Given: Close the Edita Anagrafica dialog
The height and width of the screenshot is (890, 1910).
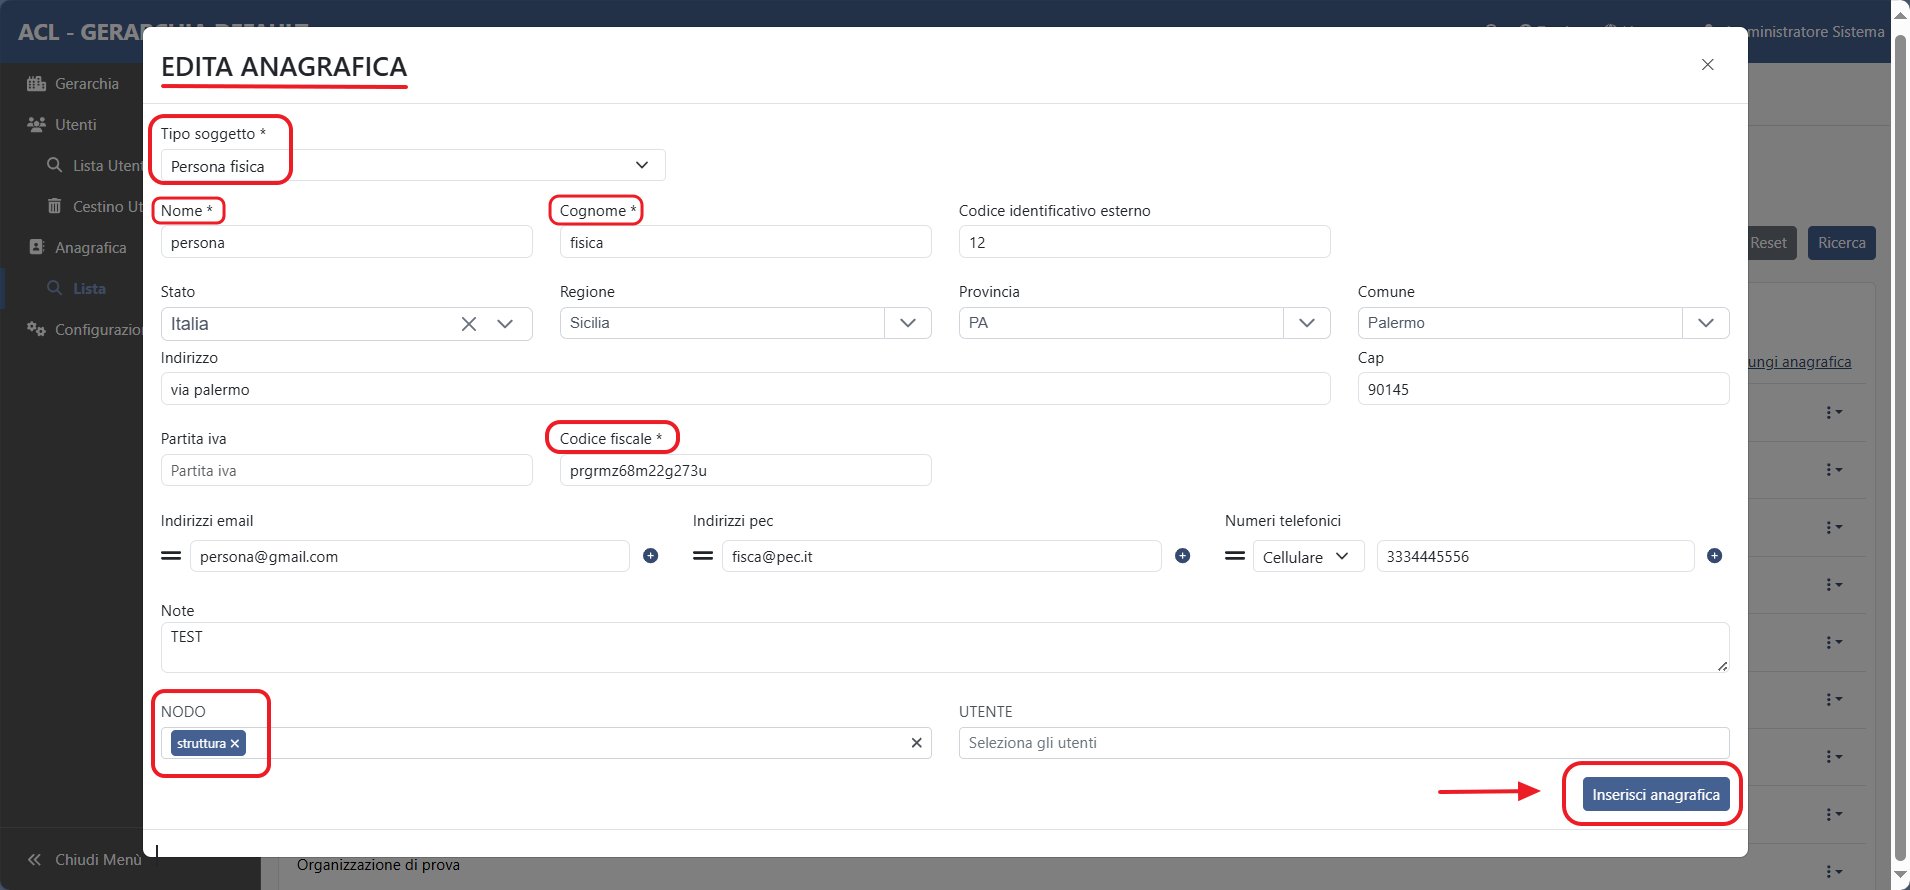Looking at the screenshot, I should (1707, 65).
